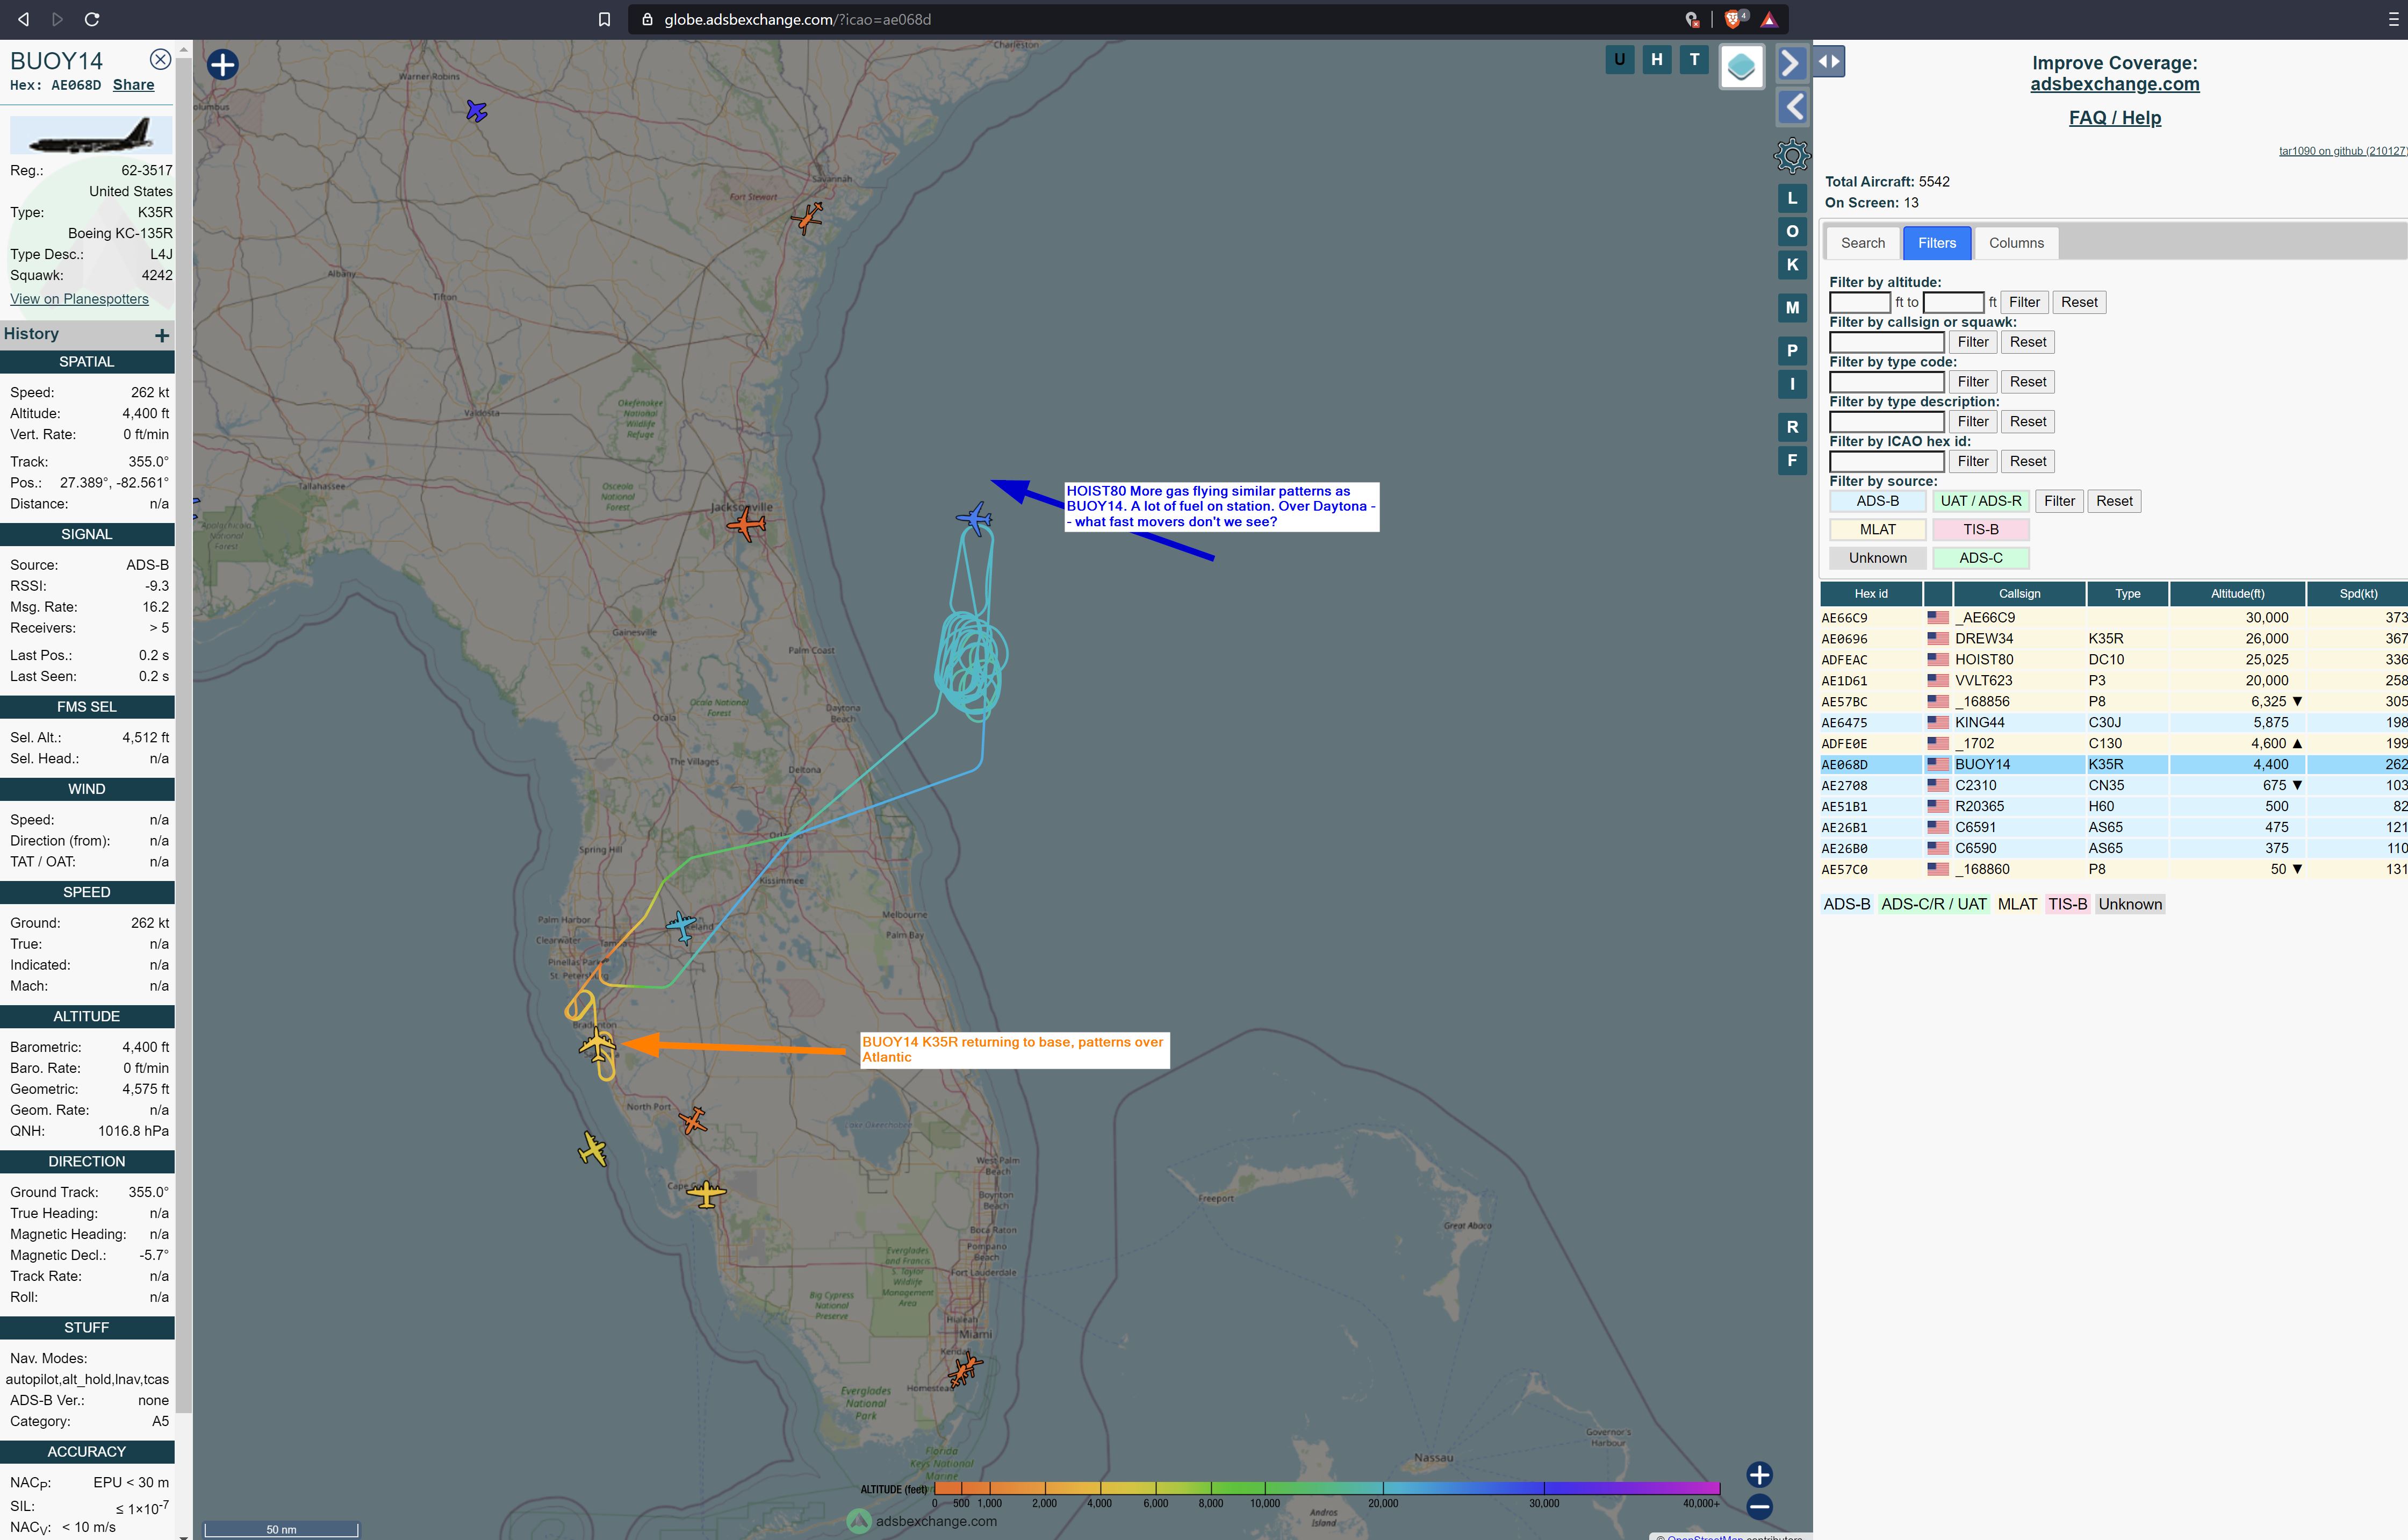Viewport: 2408px width, 1540px height.
Task: Click the settings gear icon on map
Action: 1791,155
